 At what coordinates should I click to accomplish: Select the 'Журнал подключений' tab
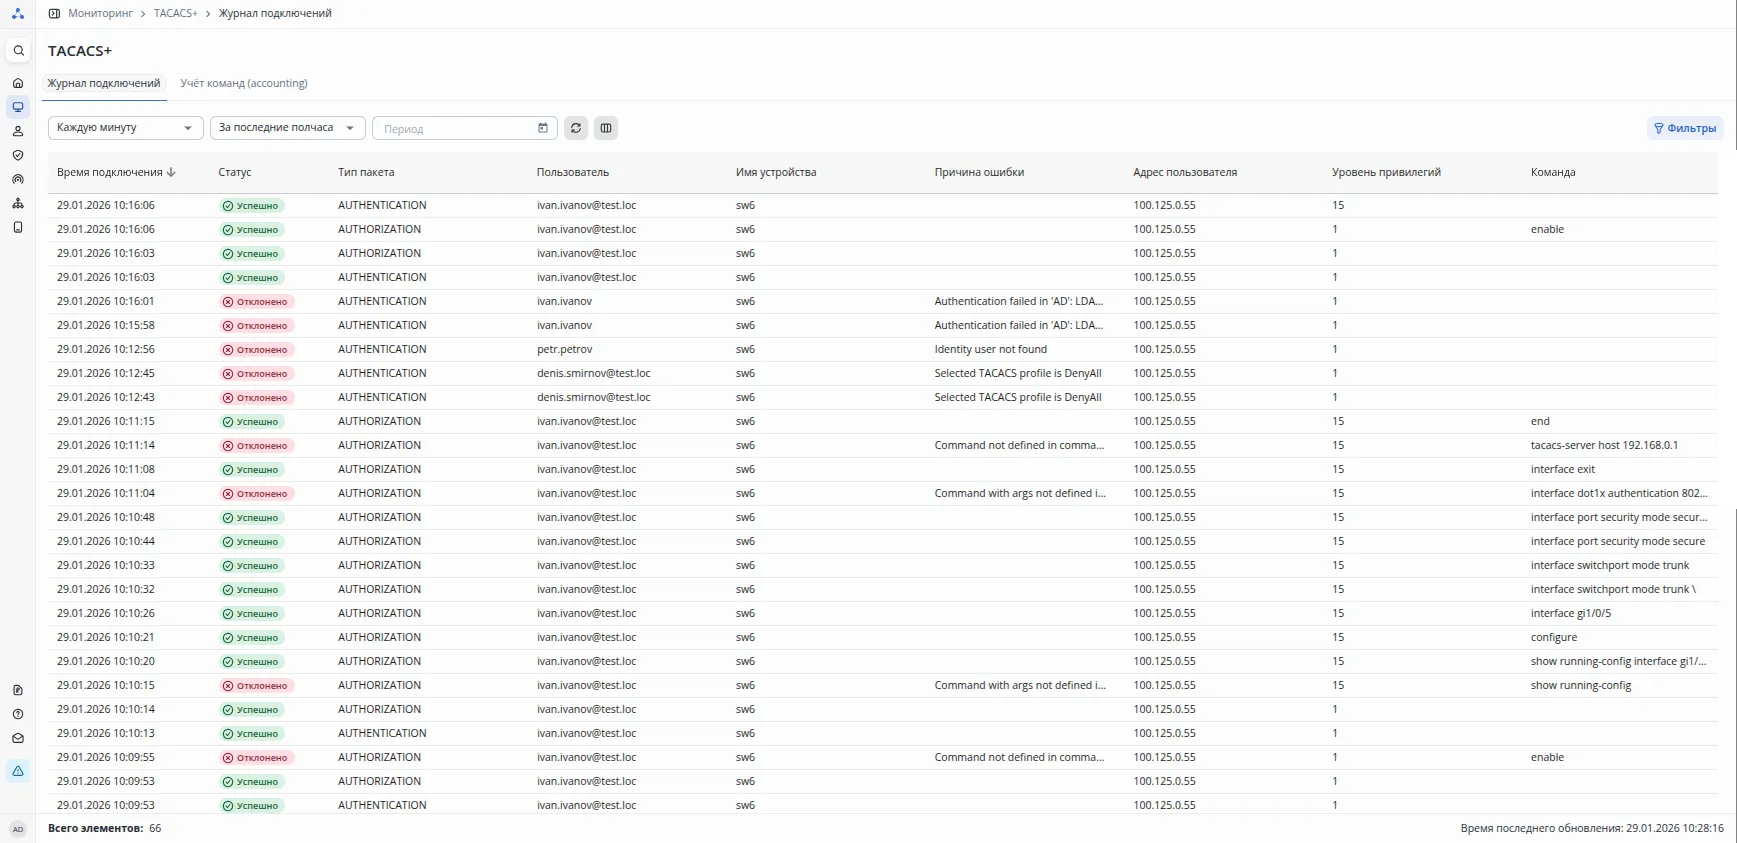click(104, 83)
